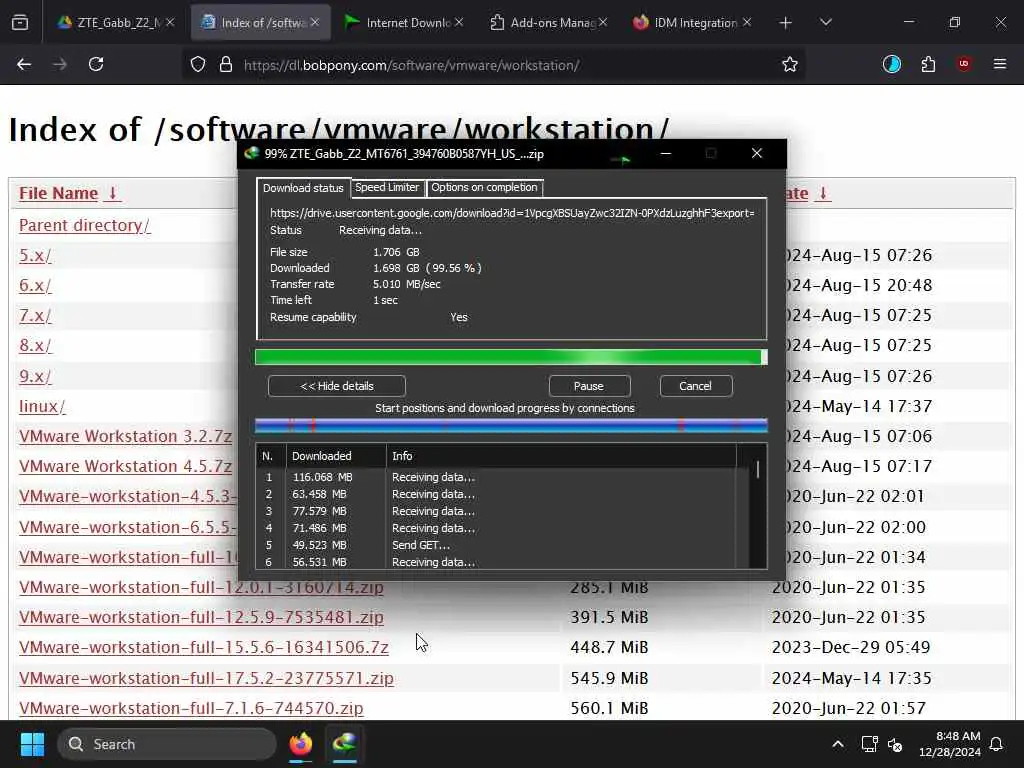
Task: Close the ZTE_Gabb_Z2 tab
Action: pyautogui.click(x=170, y=22)
